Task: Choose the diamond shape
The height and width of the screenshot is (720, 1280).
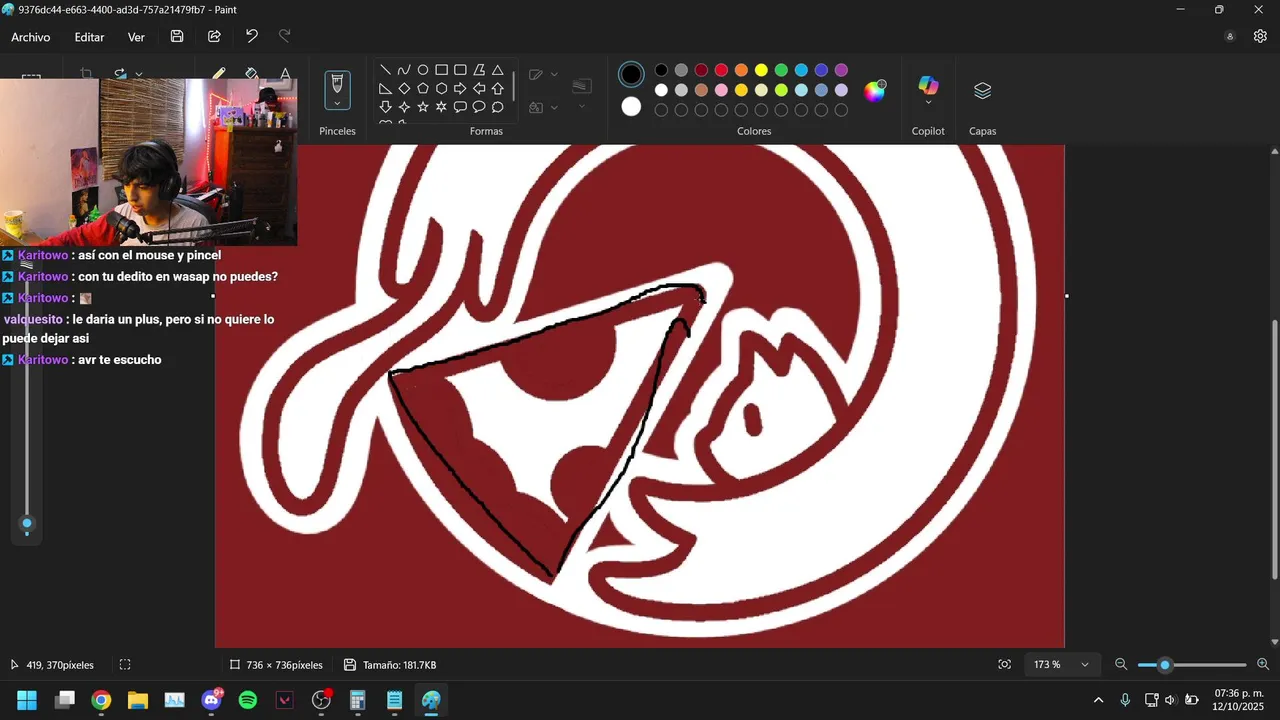Action: coord(404,88)
